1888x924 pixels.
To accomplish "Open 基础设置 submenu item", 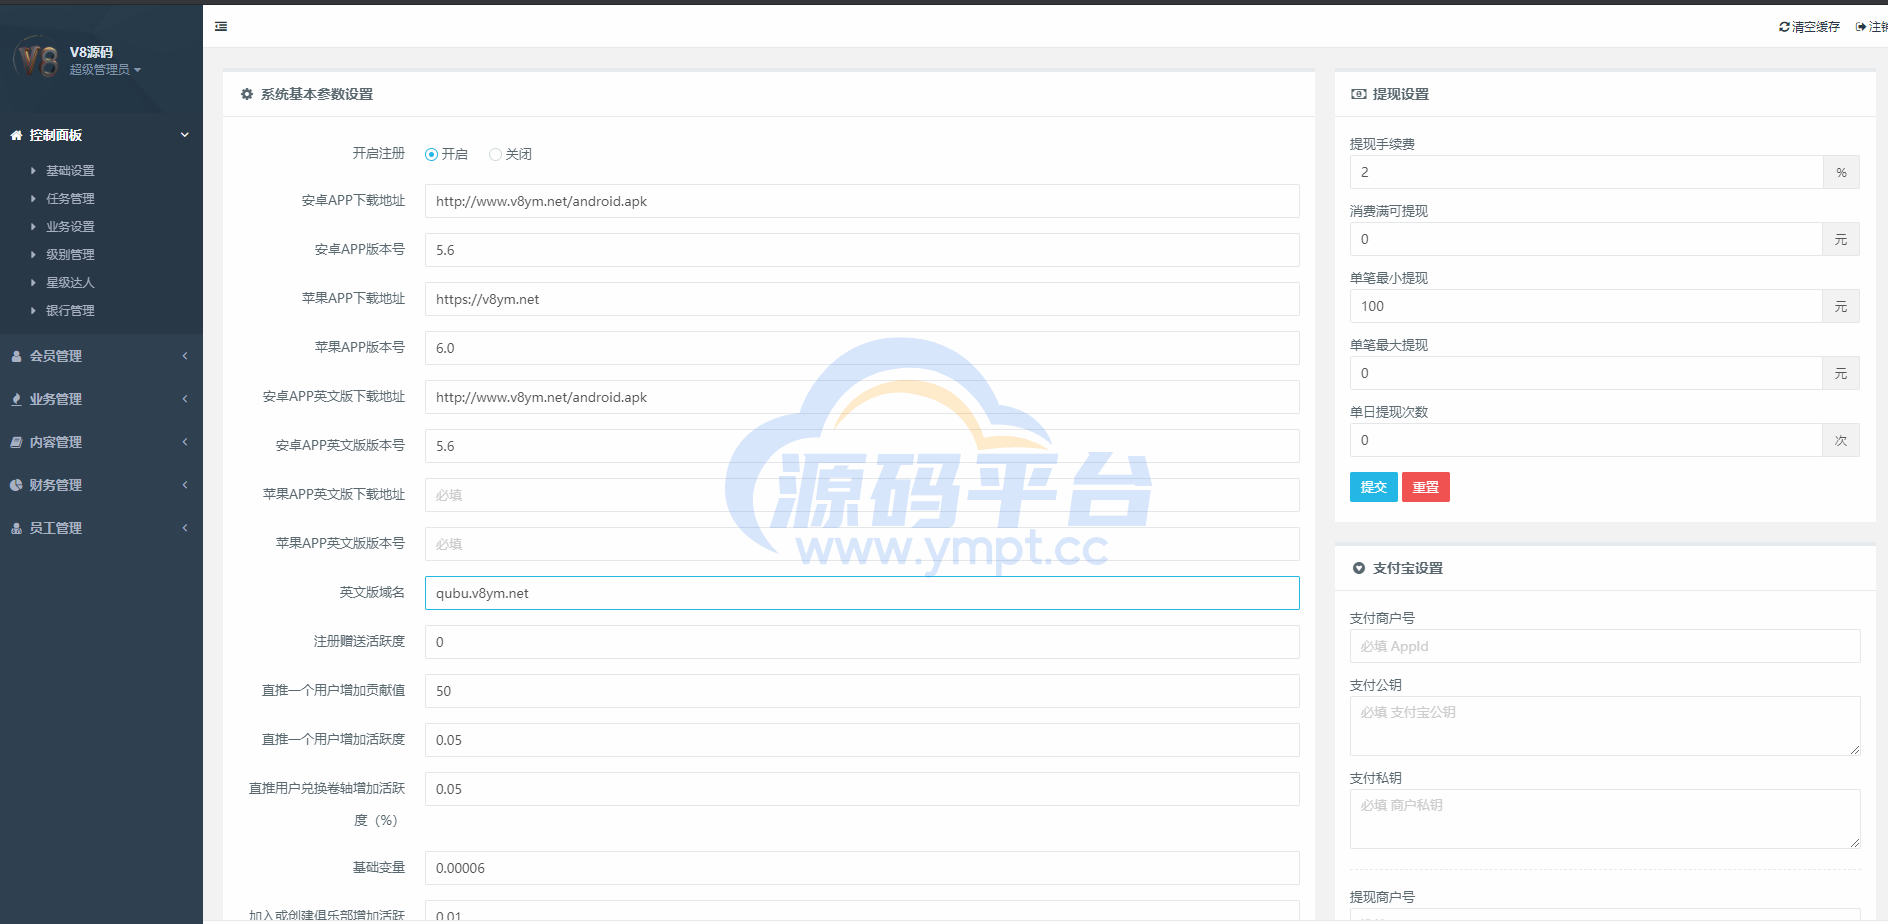I will (70, 171).
